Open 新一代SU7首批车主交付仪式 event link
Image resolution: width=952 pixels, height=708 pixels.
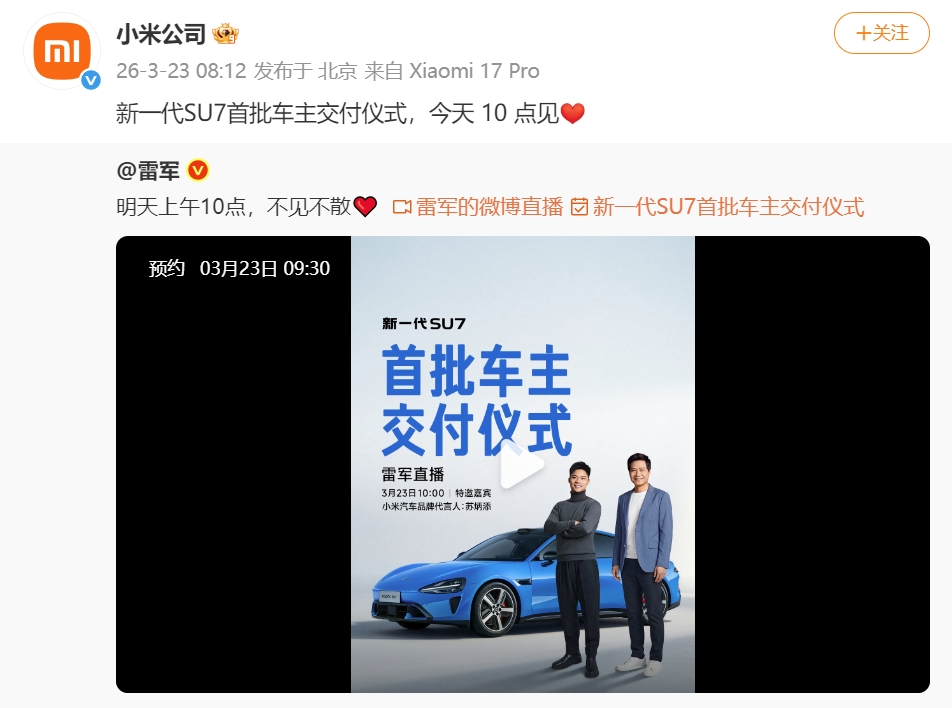point(728,207)
